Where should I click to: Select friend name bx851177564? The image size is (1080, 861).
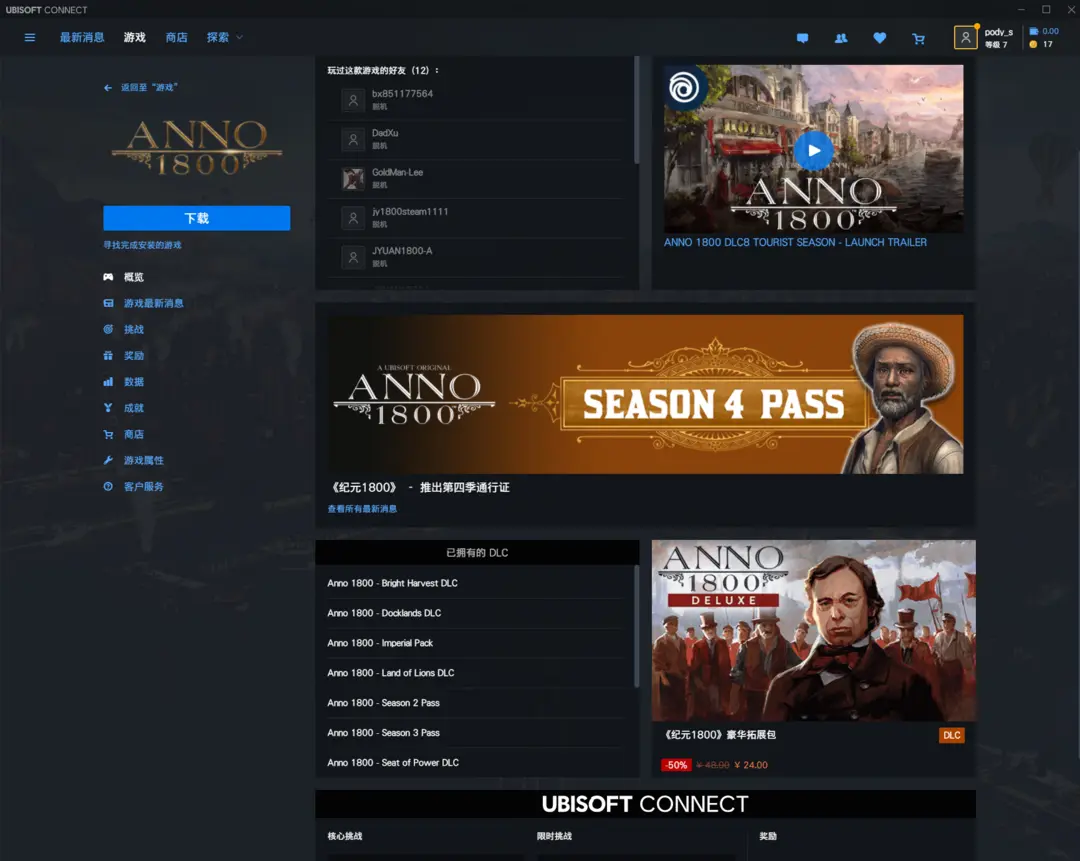[402, 94]
